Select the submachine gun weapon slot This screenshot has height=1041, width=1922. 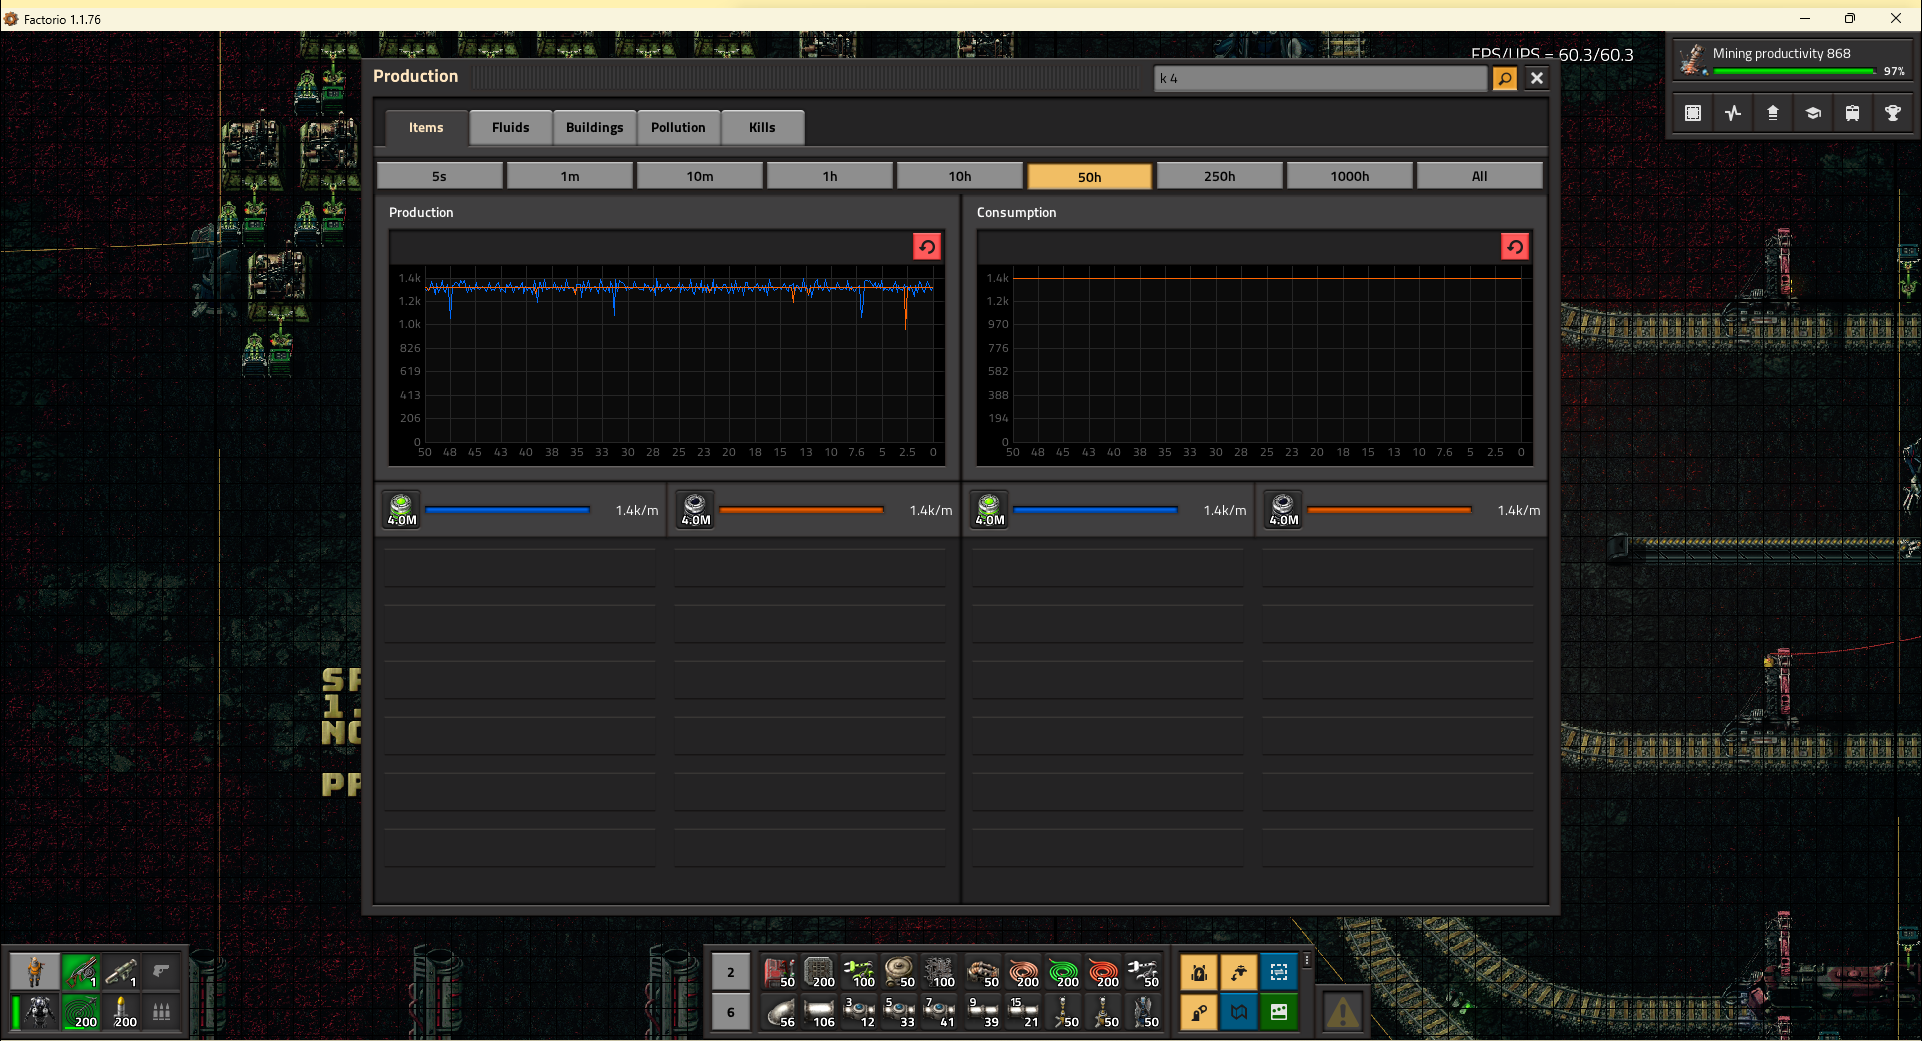click(81, 971)
